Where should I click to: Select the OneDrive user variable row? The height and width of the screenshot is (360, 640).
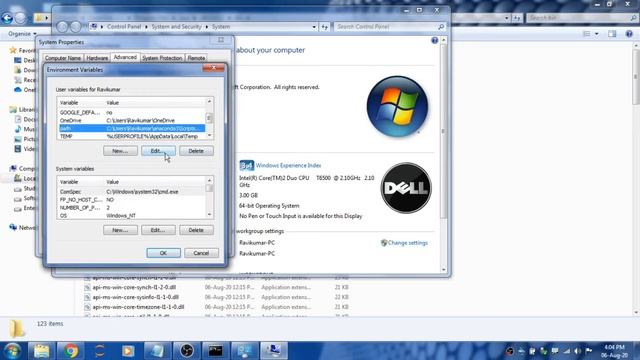click(x=132, y=120)
